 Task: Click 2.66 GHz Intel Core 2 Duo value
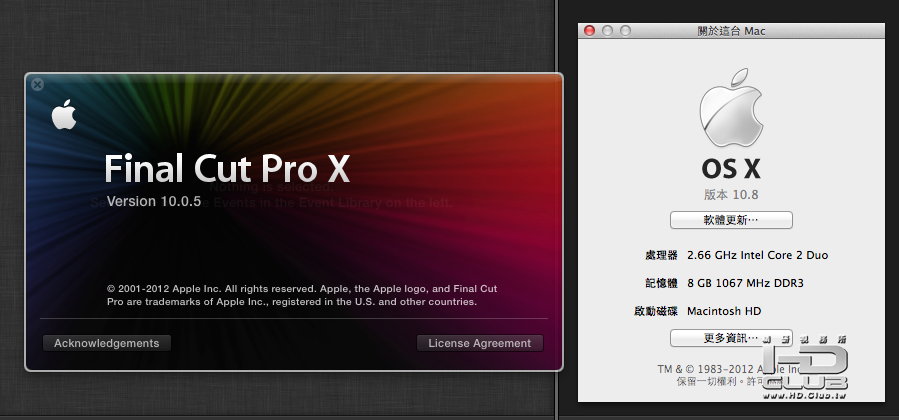[757, 256]
